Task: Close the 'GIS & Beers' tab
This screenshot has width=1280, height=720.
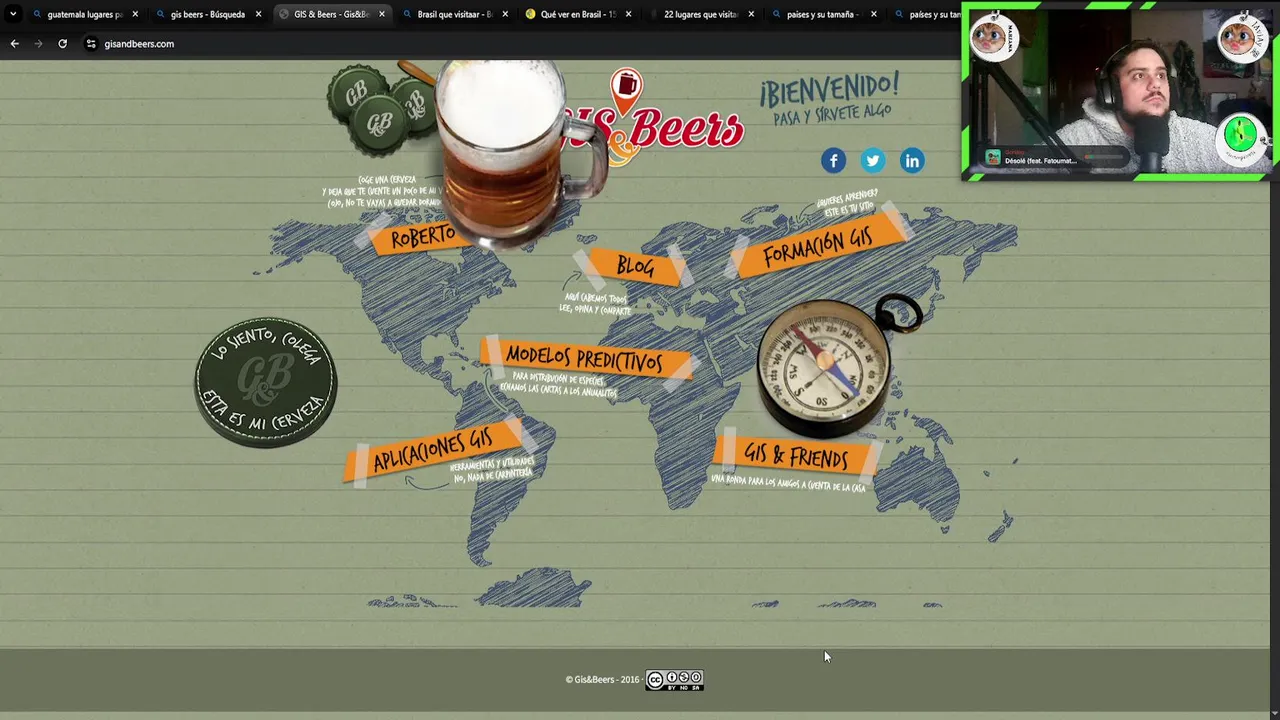Action: [x=382, y=14]
